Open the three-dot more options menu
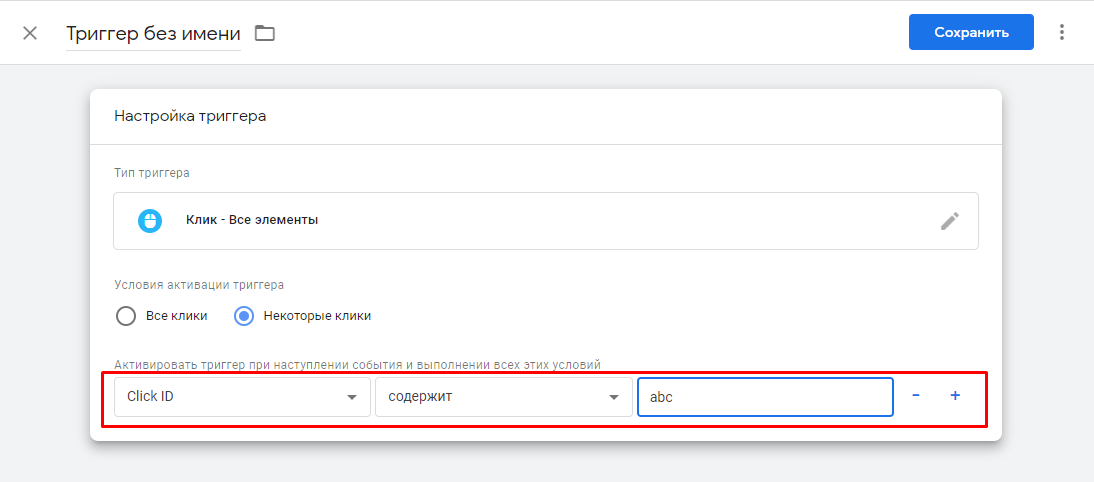 [1062, 33]
